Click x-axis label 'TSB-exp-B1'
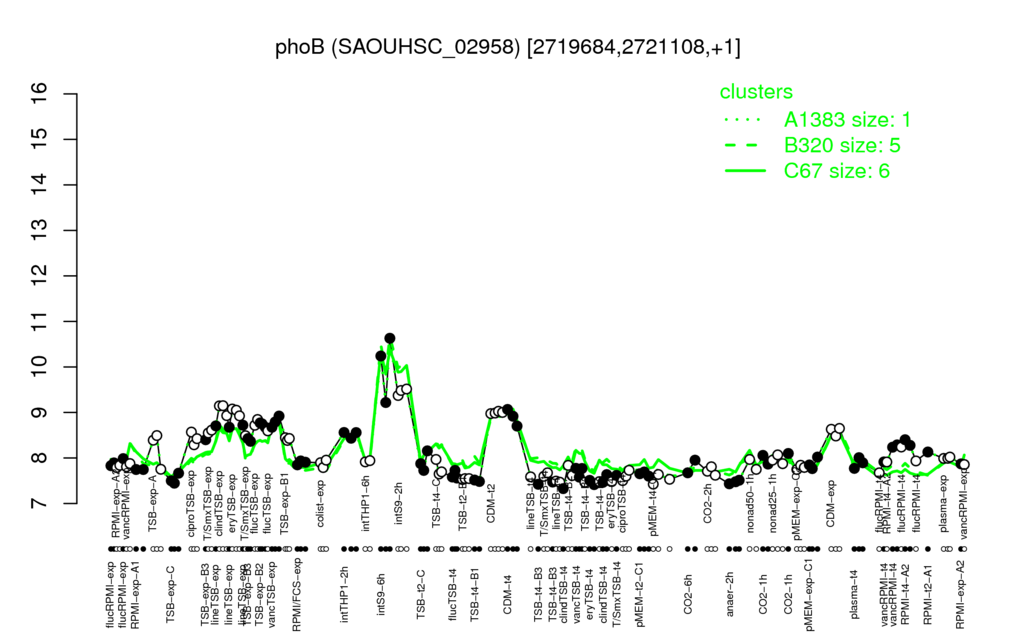Viewport: 1024px width, 640px height. click(x=284, y=505)
